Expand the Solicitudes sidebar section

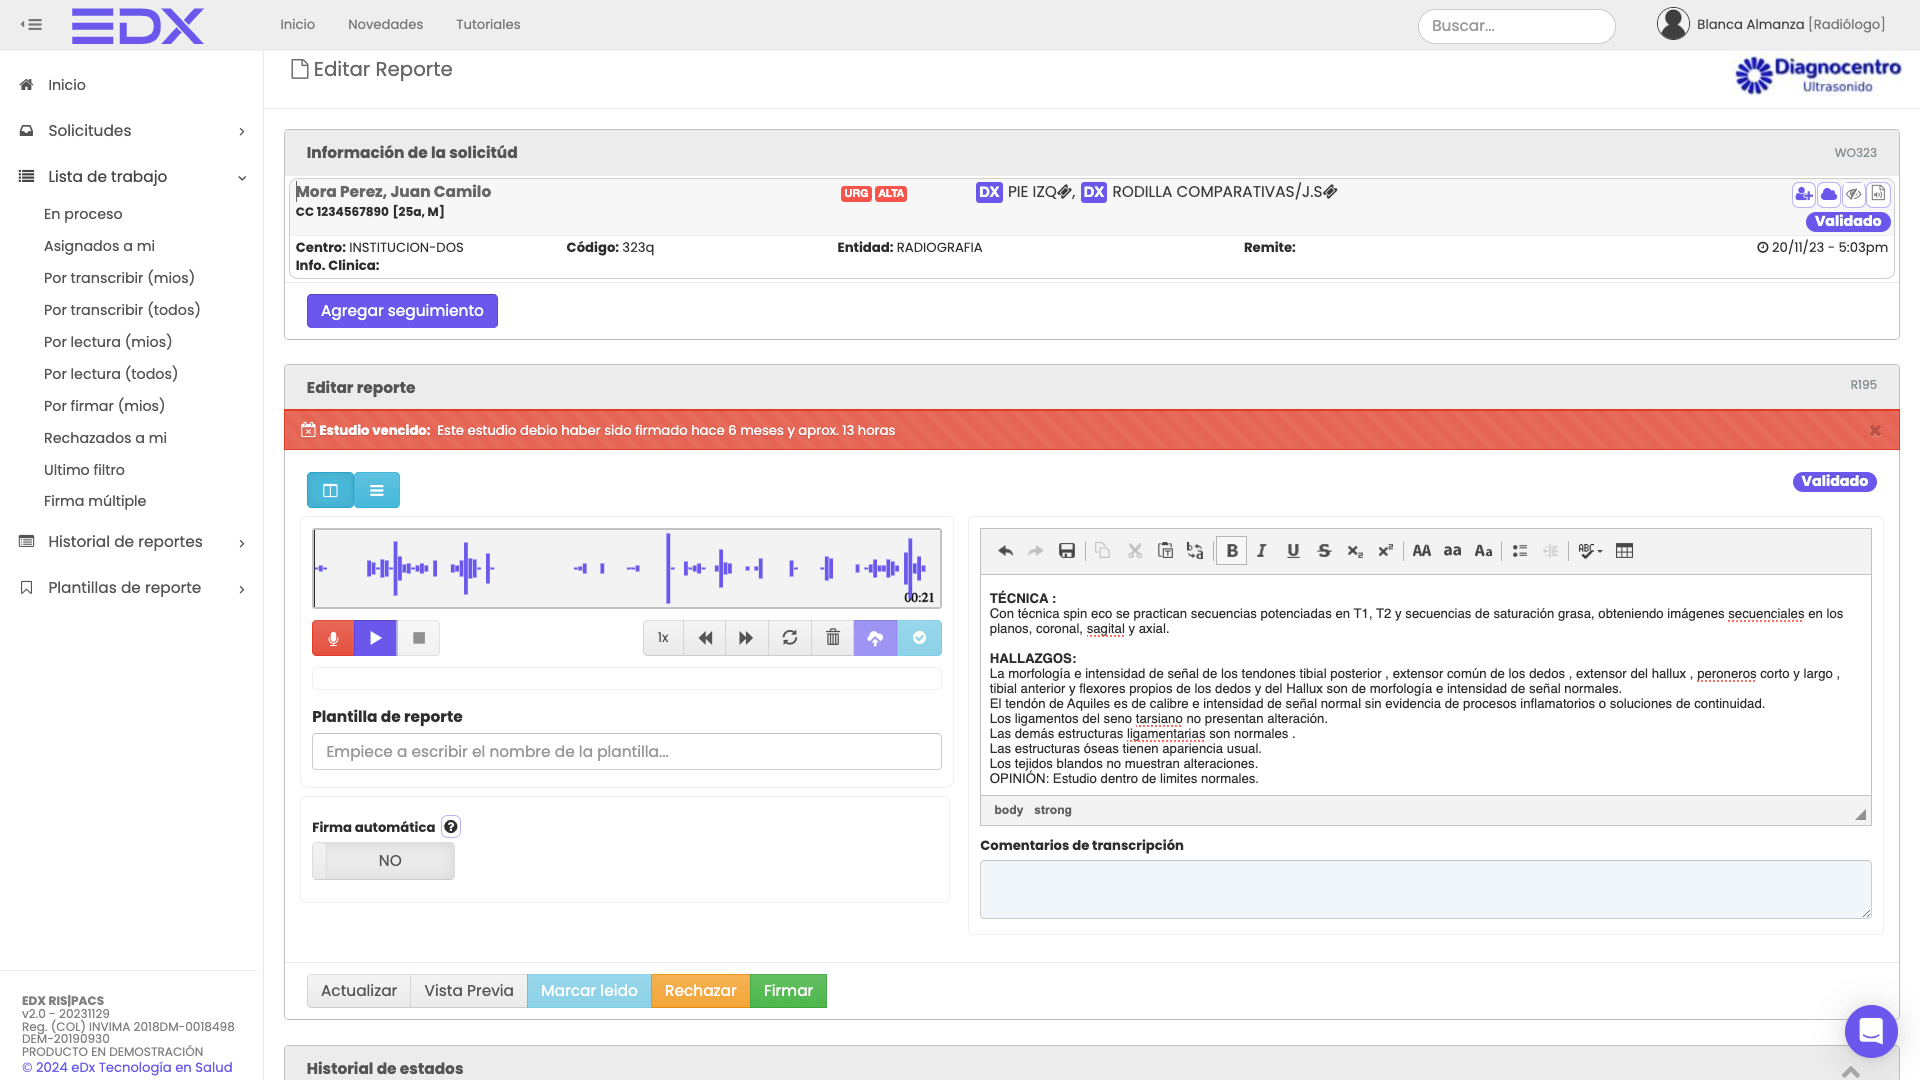132,131
